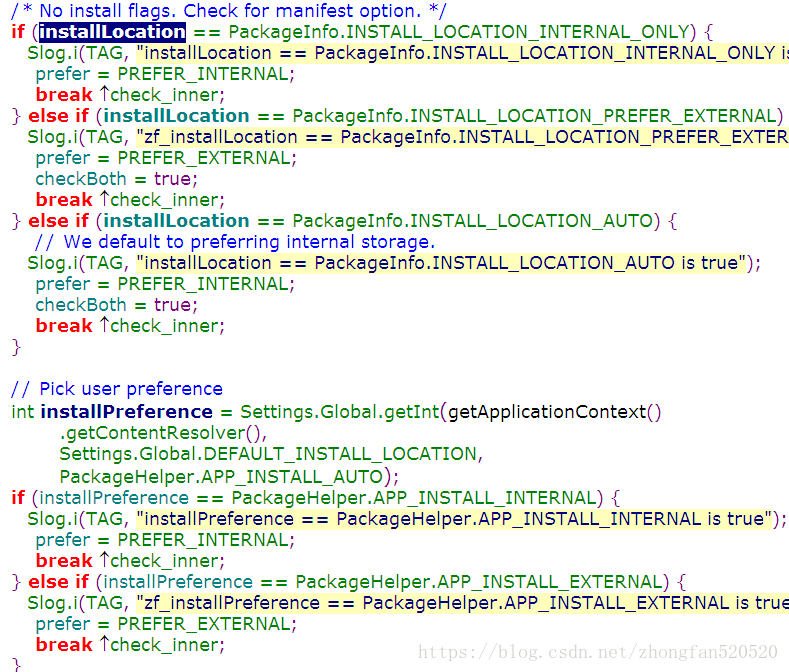Click the 'No install flags' block comment
The height and width of the screenshot is (672, 789).
(x=228, y=11)
